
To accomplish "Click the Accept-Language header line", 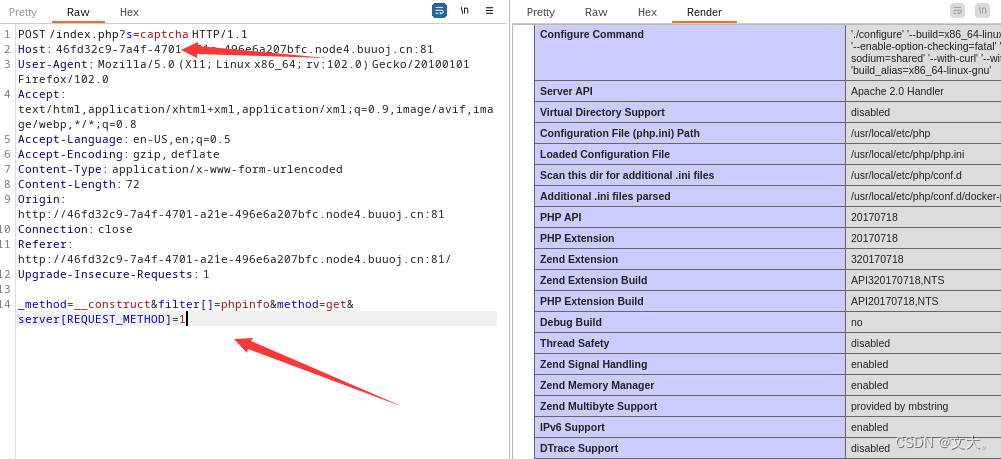I will pyautogui.click(x=124, y=139).
